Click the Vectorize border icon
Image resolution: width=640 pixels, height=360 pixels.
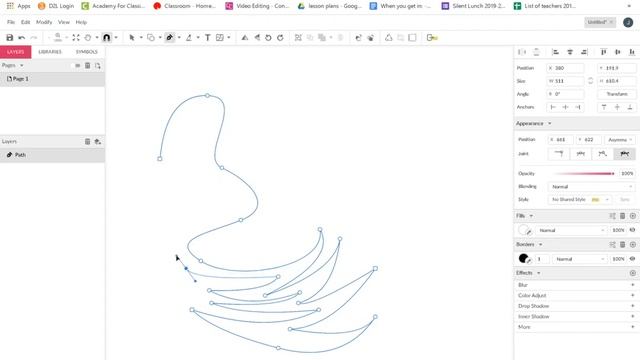370,38
